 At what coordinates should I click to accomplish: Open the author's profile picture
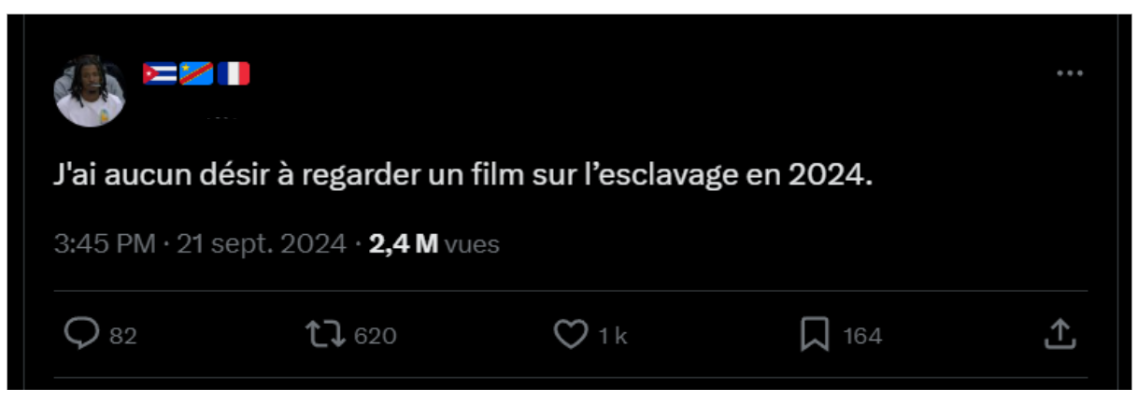[x=89, y=91]
